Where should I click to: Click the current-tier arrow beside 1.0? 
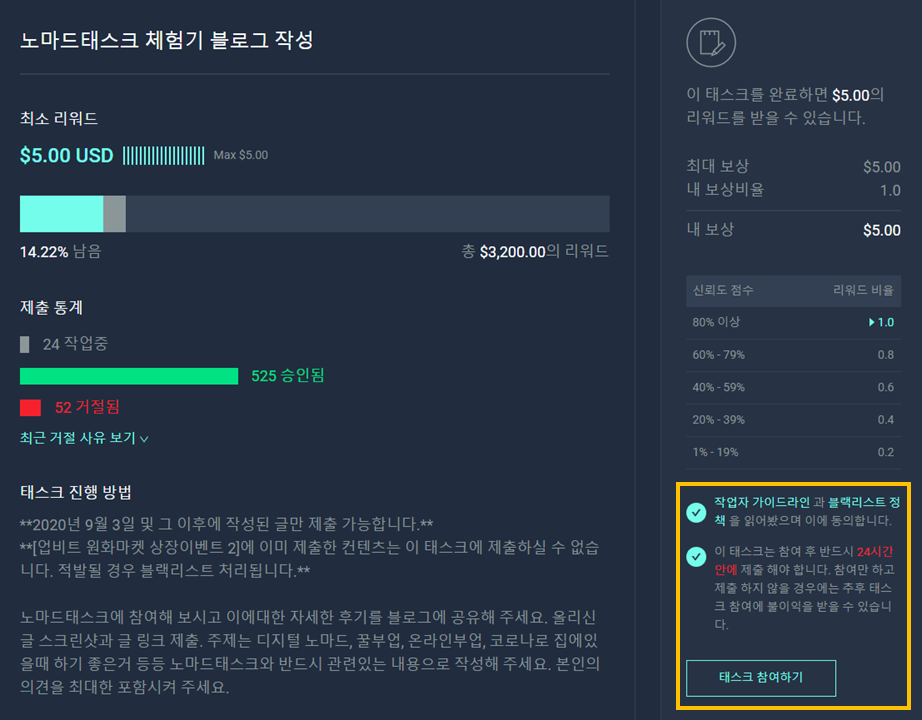point(871,322)
